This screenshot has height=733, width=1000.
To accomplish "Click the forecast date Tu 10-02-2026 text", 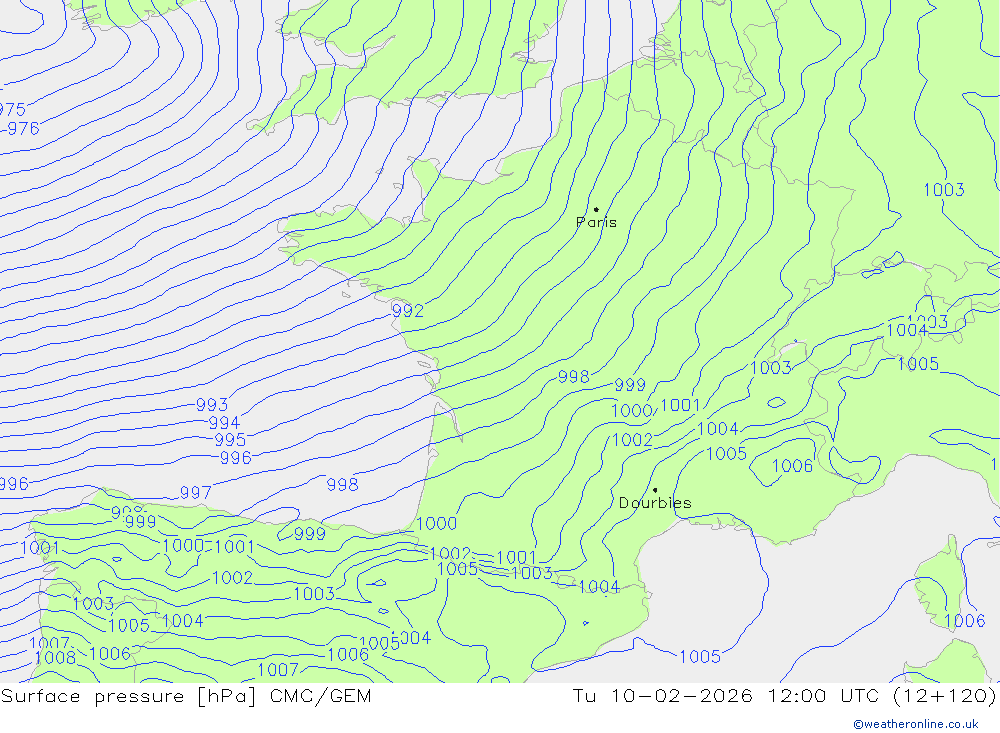I will pyautogui.click(x=662, y=695).
